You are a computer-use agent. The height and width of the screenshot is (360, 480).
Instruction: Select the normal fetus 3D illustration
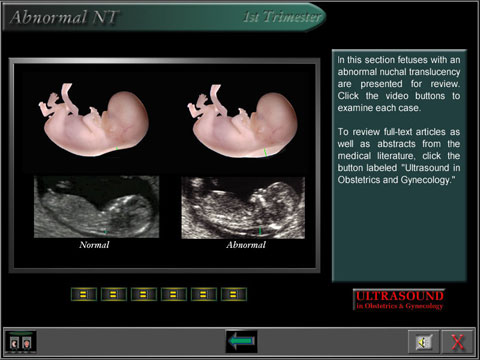[94, 119]
